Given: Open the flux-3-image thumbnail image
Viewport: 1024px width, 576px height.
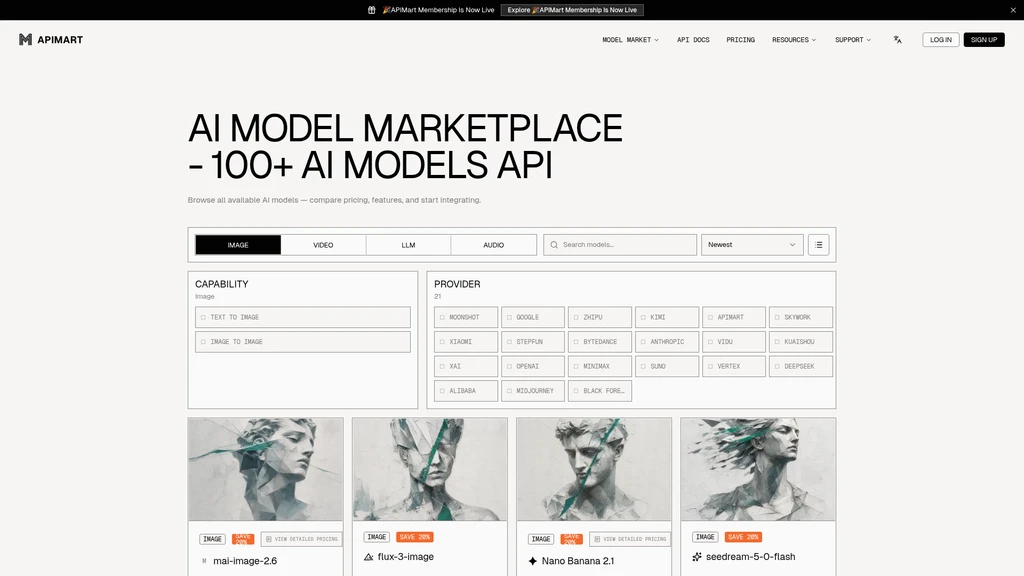Looking at the screenshot, I should [x=430, y=470].
